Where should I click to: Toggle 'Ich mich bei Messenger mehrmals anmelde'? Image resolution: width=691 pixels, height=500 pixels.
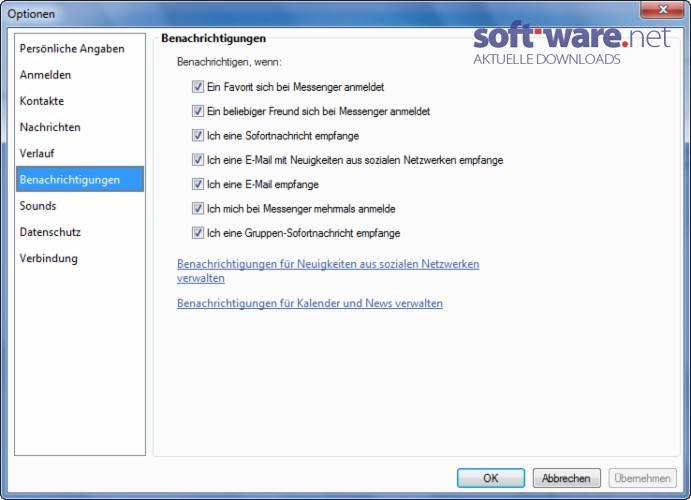tap(198, 208)
